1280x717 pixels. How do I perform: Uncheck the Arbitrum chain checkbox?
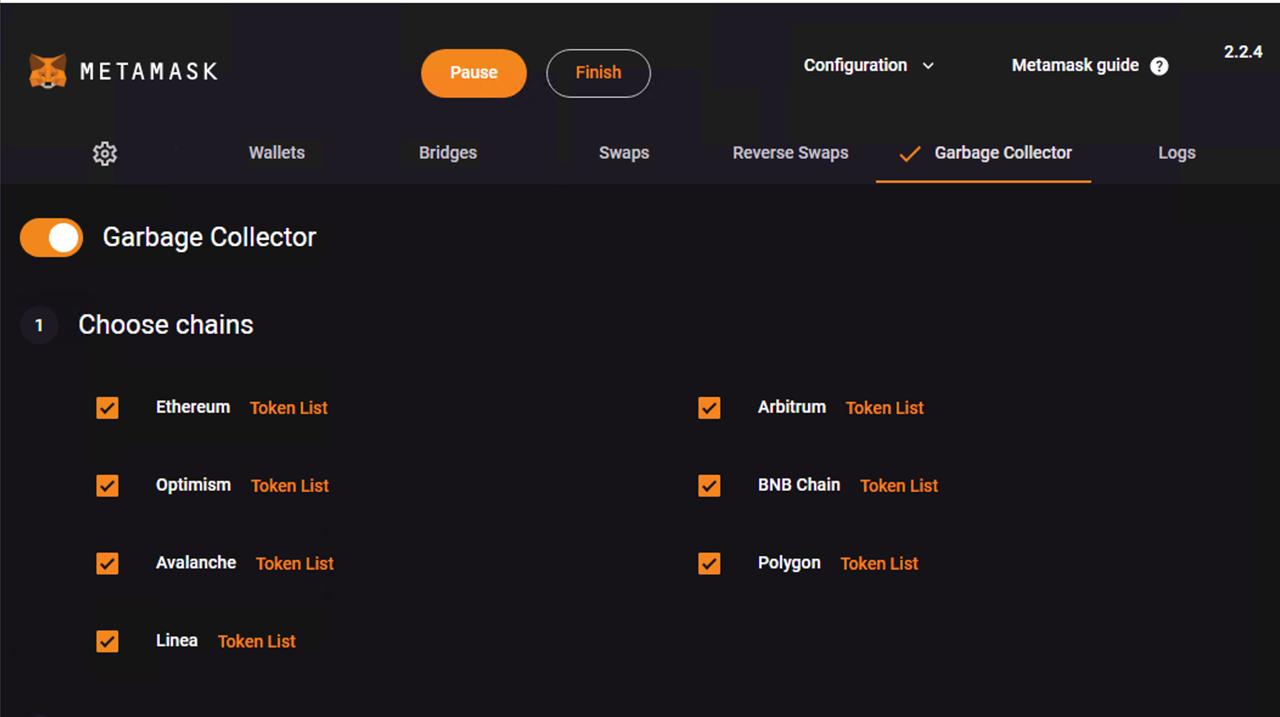click(x=709, y=408)
